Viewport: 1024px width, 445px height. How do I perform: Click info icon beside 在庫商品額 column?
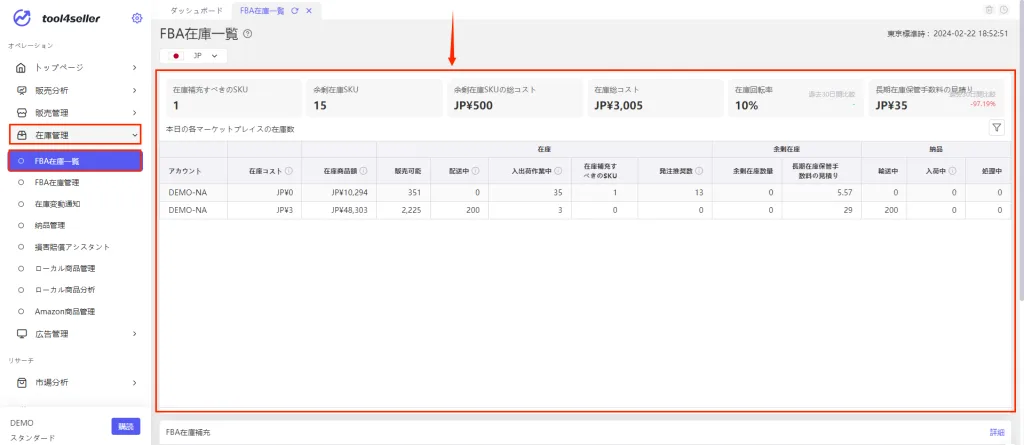pos(363,171)
